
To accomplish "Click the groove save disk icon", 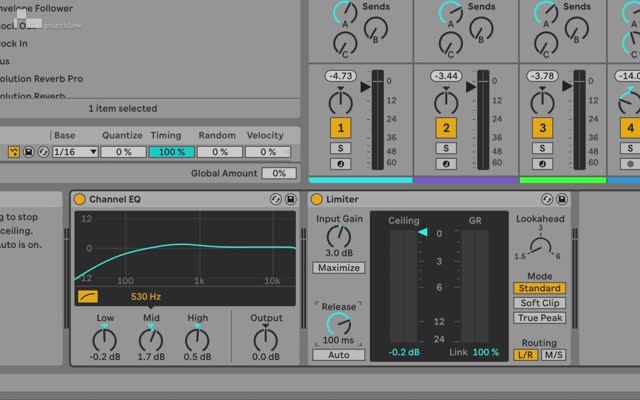I will click(29, 152).
